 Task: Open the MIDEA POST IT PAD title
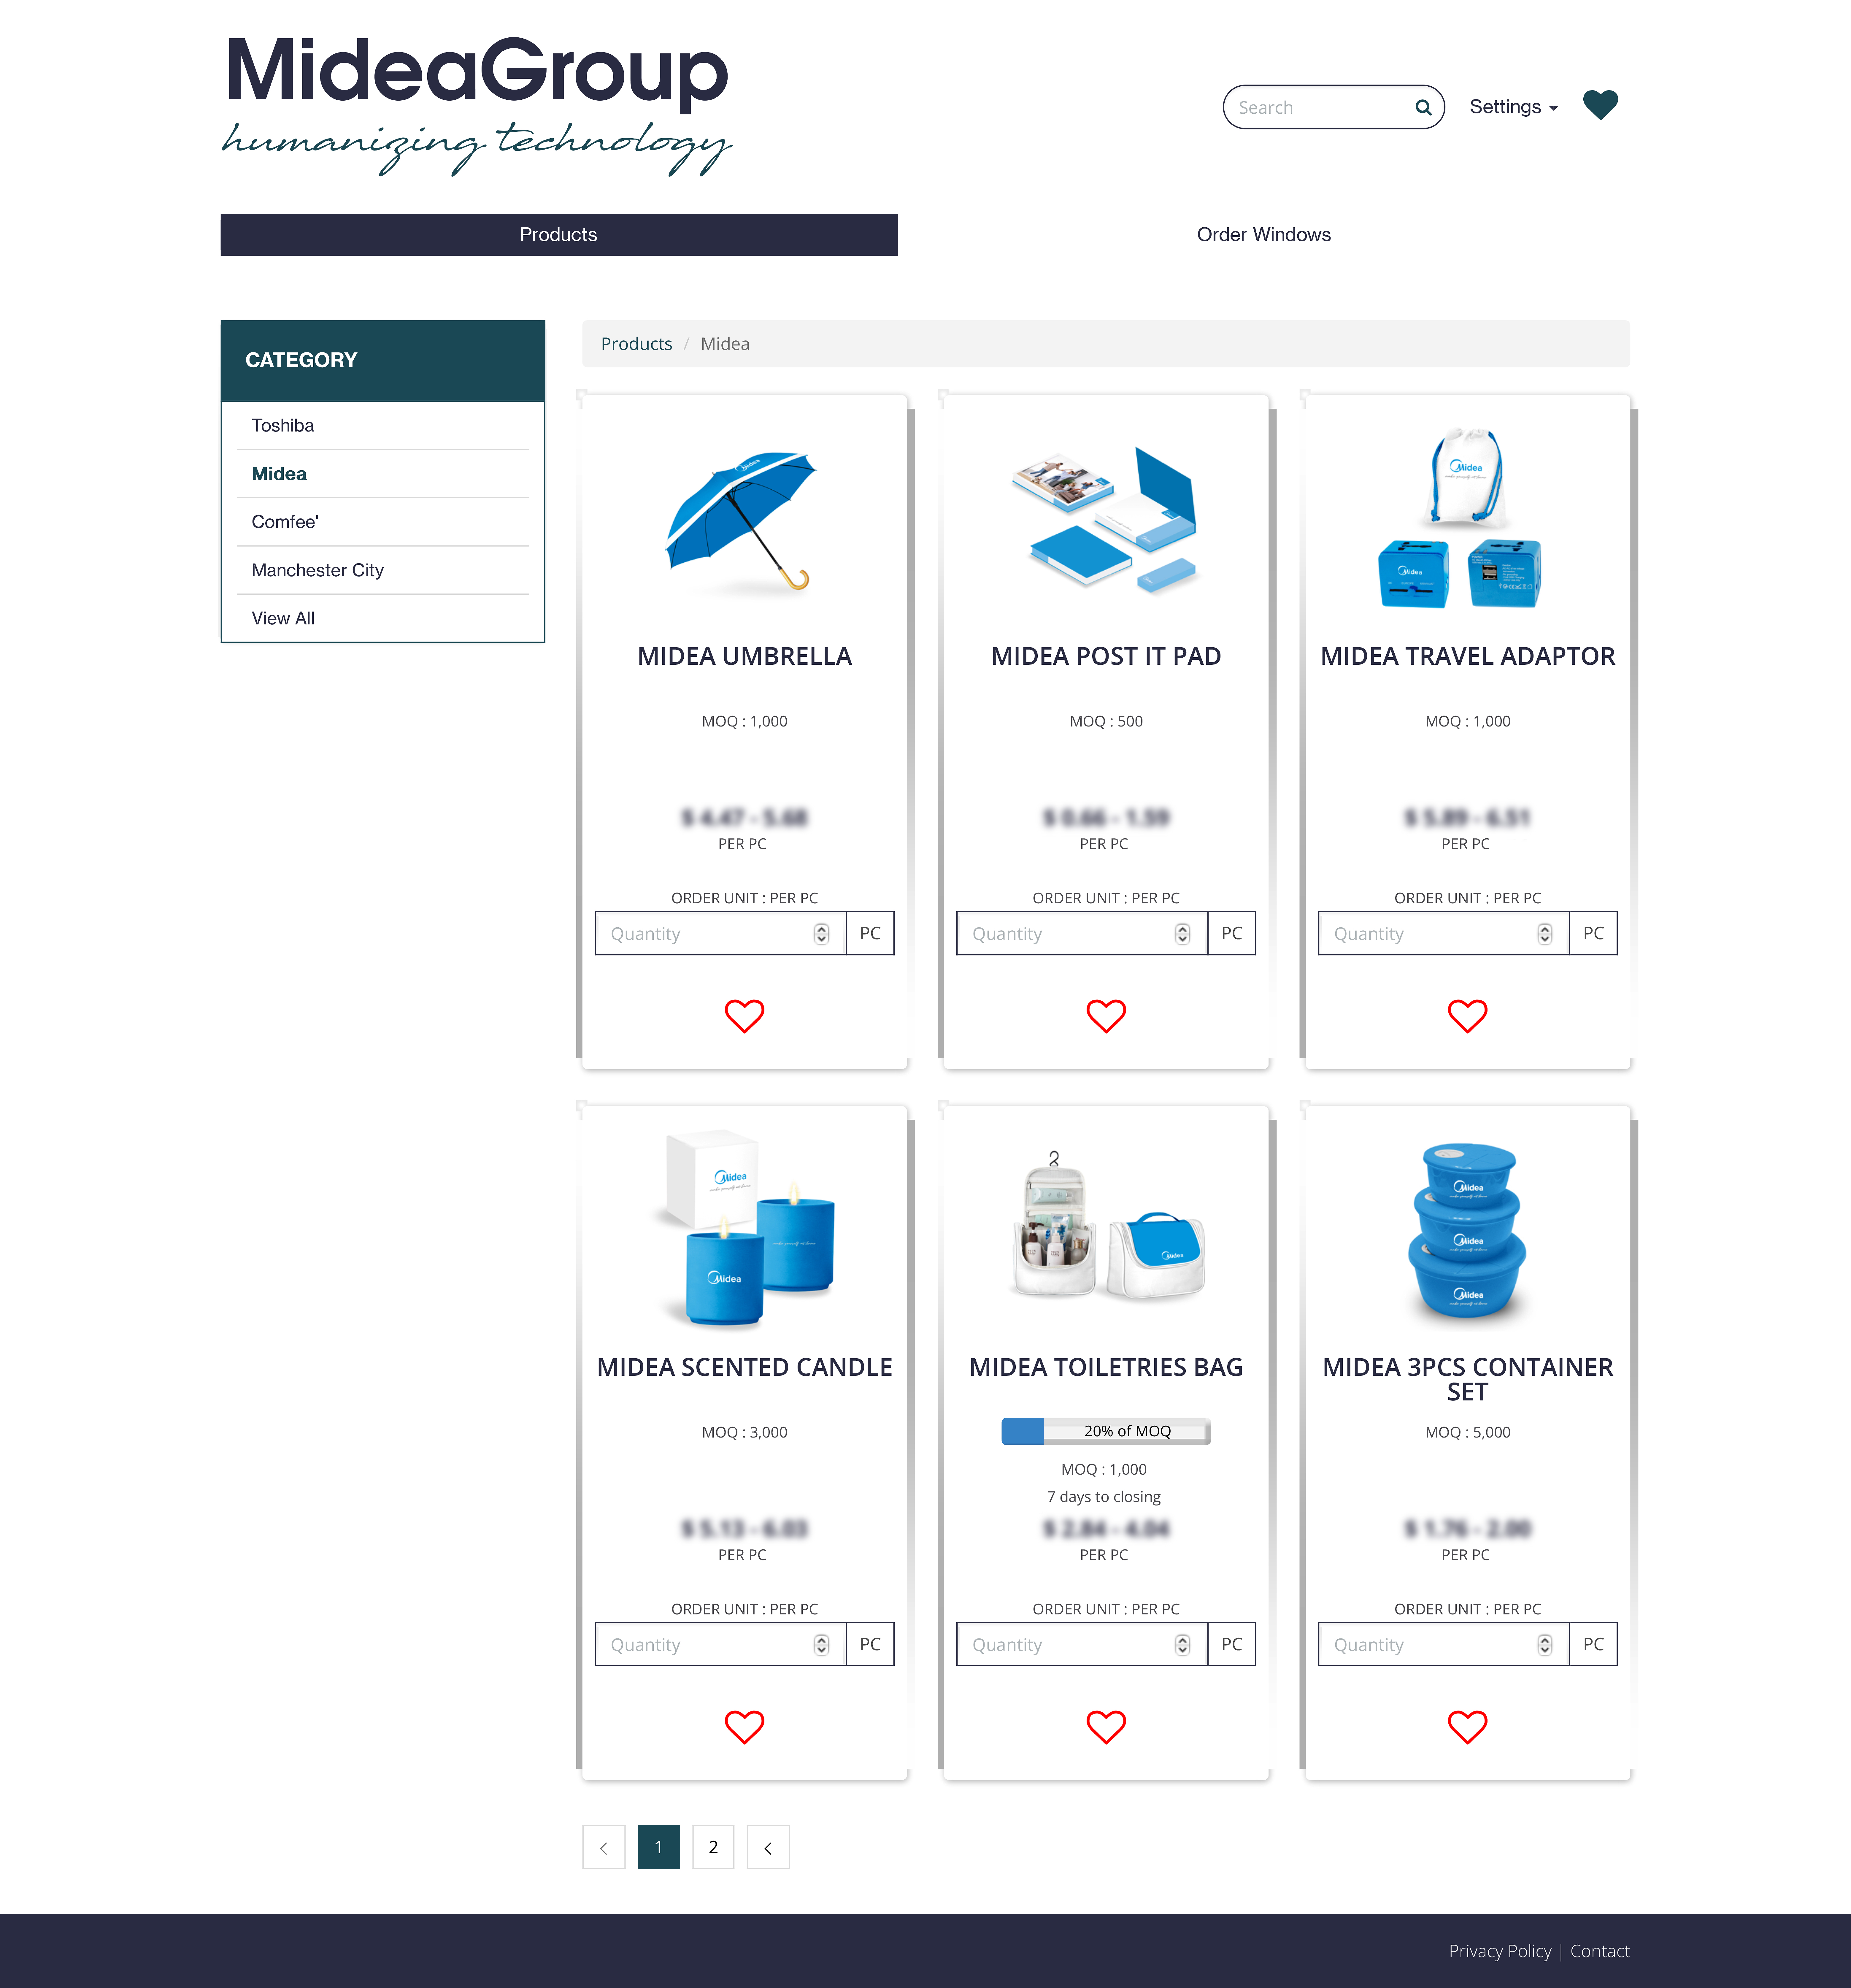[1106, 656]
